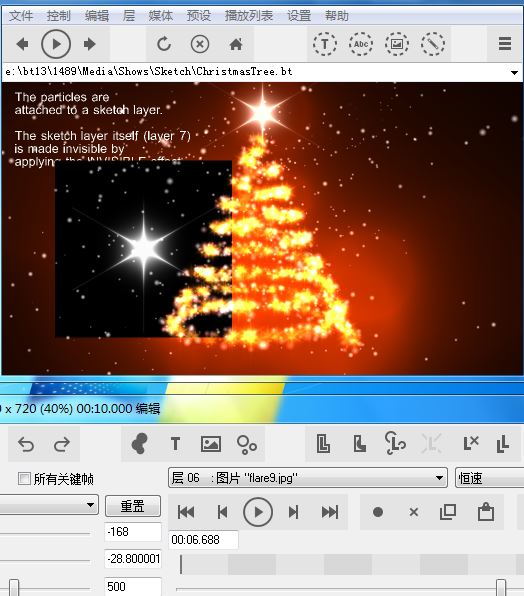Click the 00:06.688 time input field
Image resolution: width=524 pixels, height=596 pixels.
tap(203, 540)
